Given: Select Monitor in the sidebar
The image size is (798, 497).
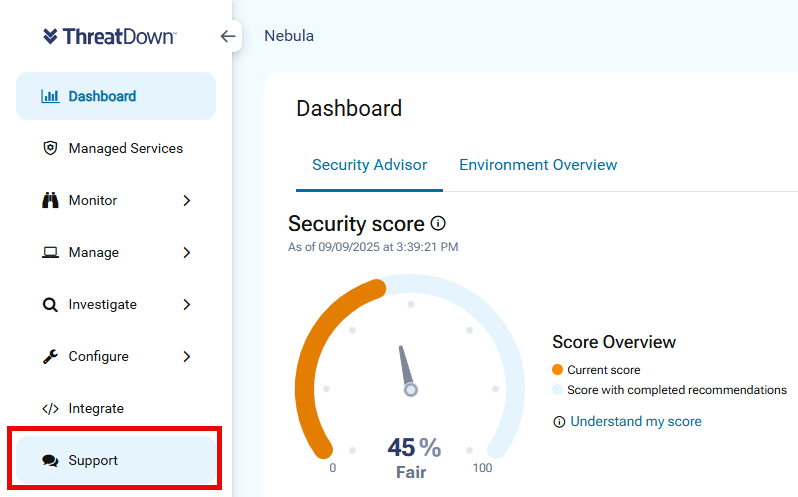Looking at the screenshot, I should (x=116, y=200).
